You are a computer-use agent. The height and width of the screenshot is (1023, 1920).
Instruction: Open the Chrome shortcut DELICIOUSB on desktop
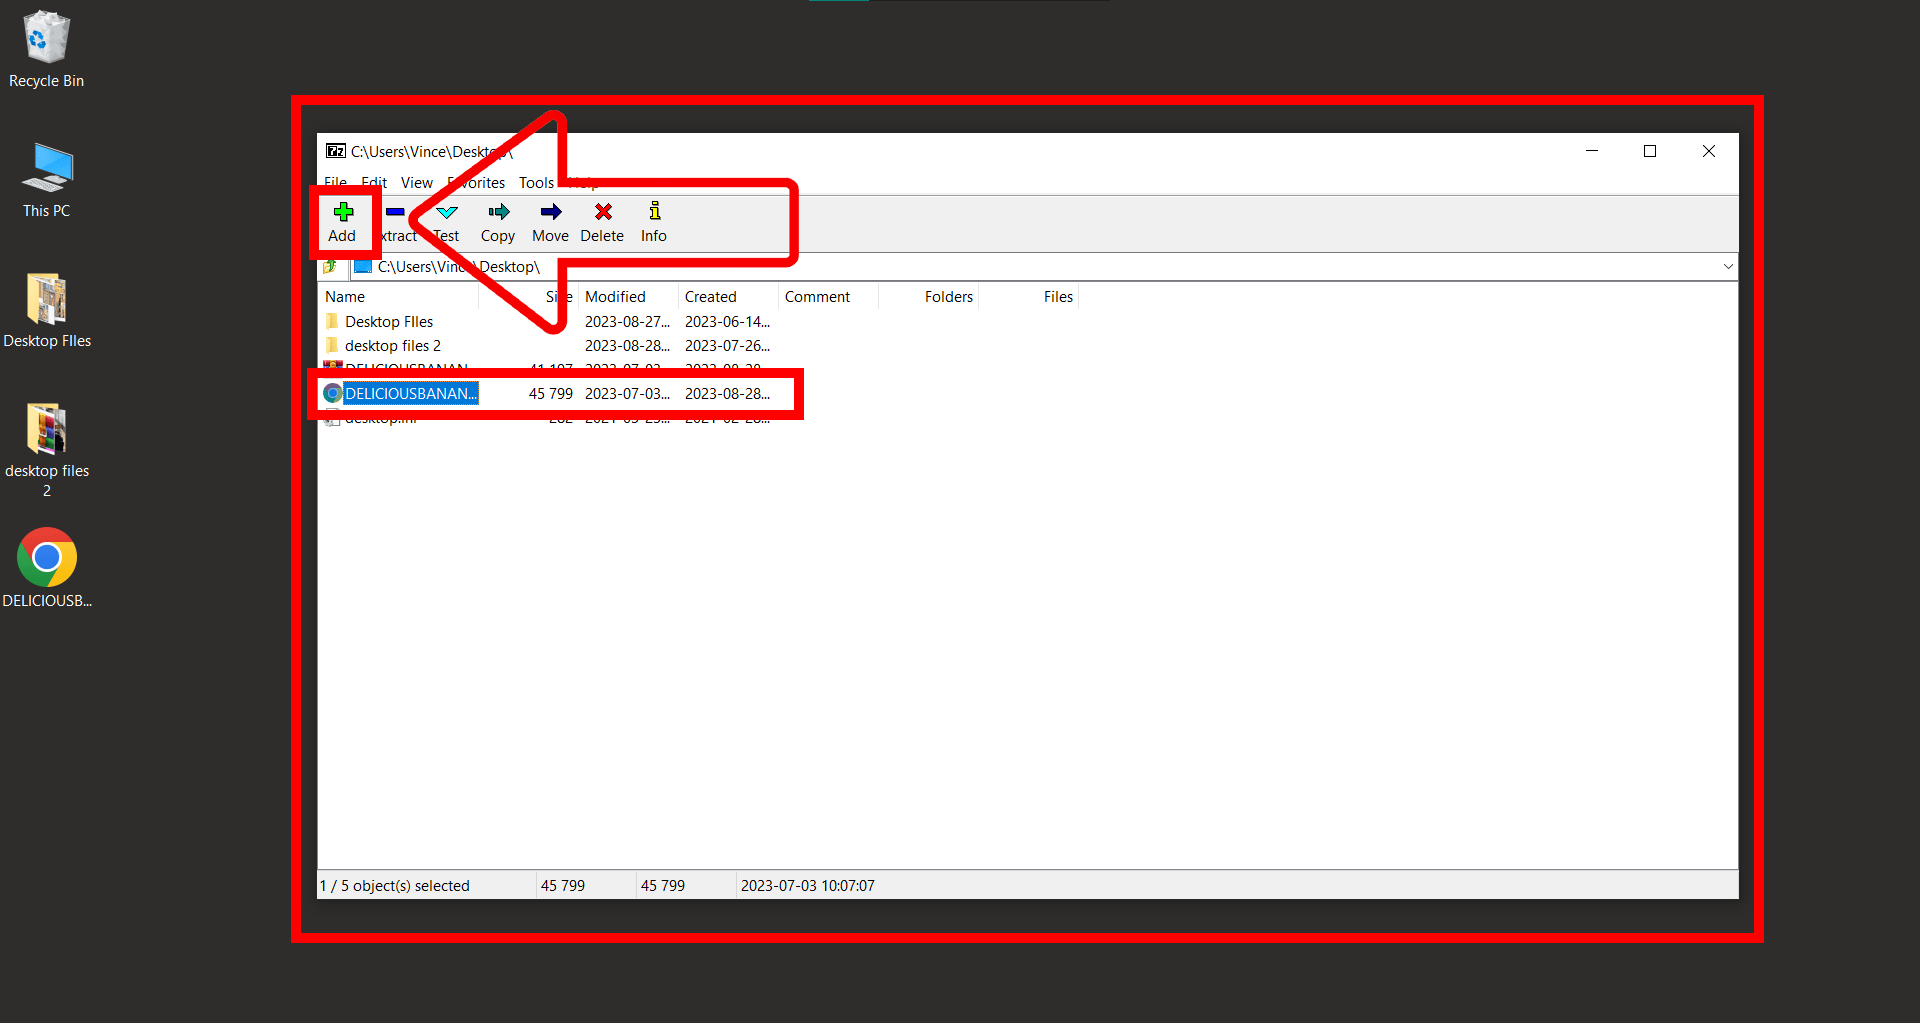tap(46, 558)
